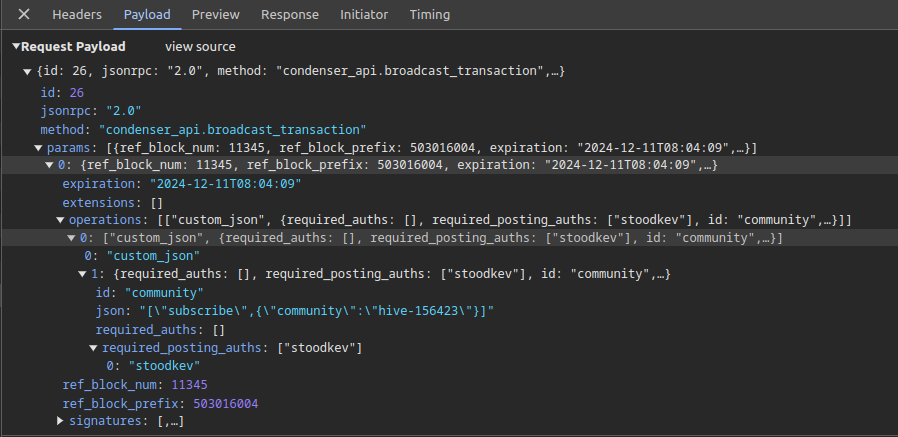Select the method condenser_api.broadcast_transaction value
Screen dimensions: 898x437
point(231,130)
